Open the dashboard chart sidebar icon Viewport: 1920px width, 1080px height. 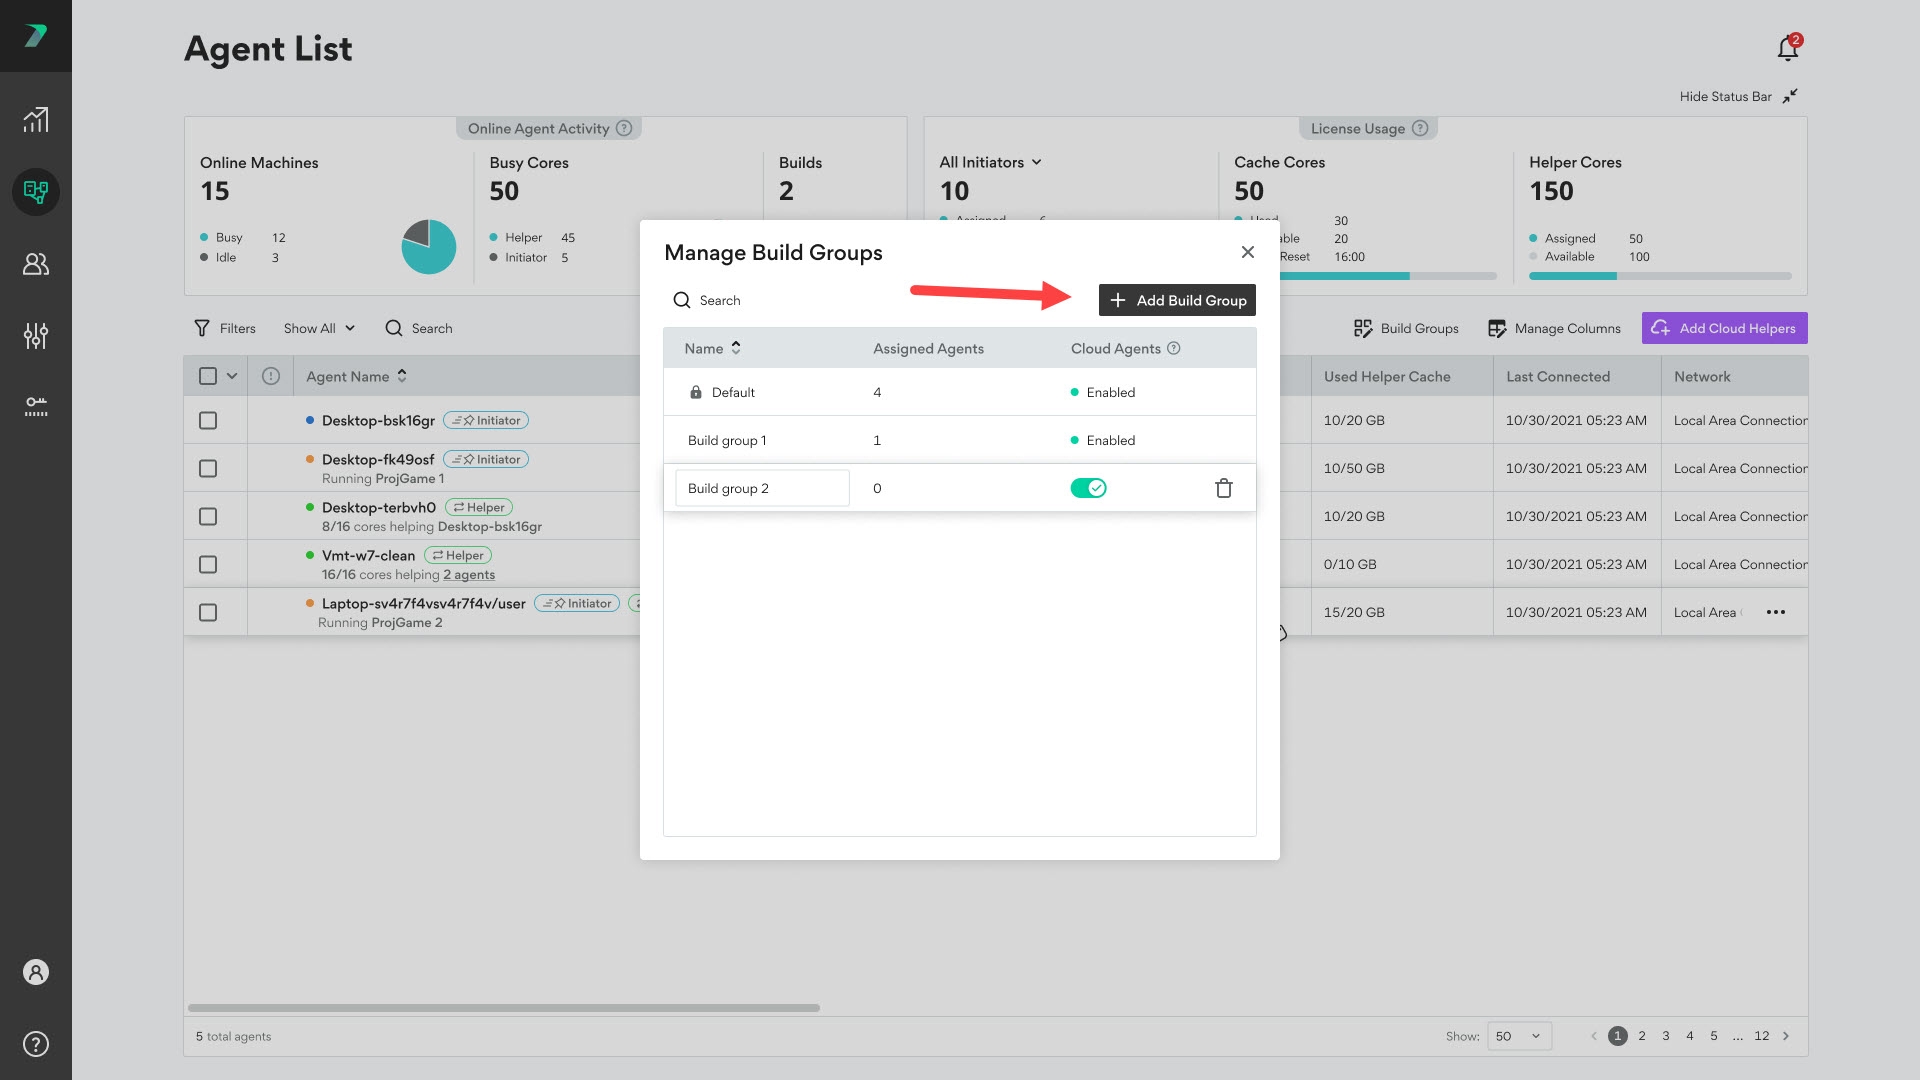coord(36,120)
